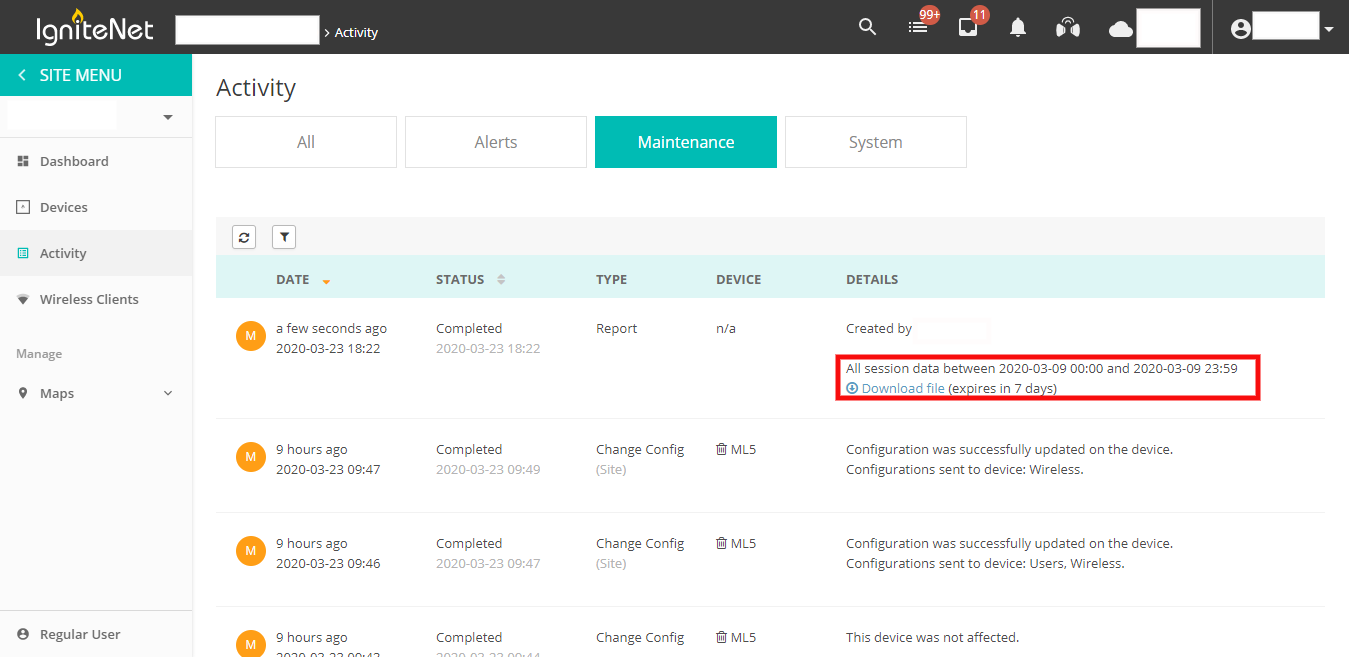Click the M avatar on the 09:47 row
Image resolution: width=1349 pixels, height=657 pixels.
250,458
